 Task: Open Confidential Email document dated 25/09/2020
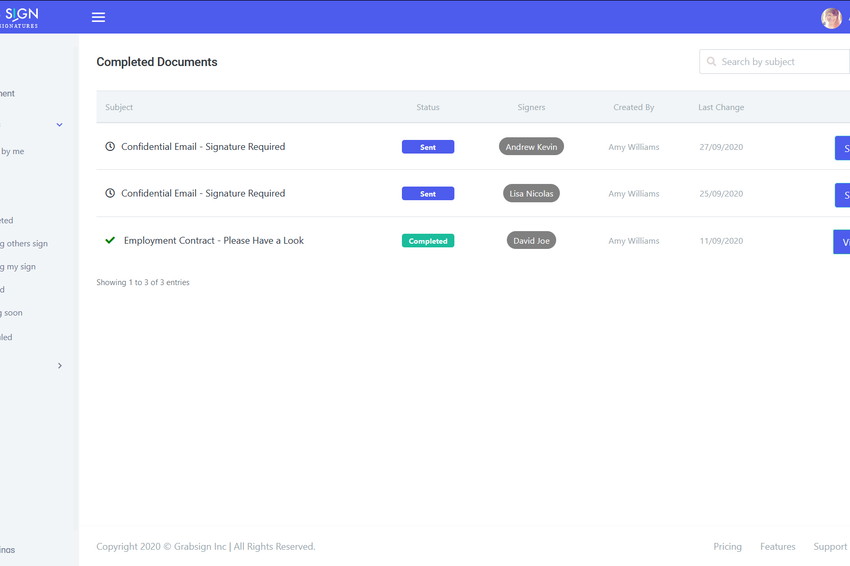(x=203, y=193)
